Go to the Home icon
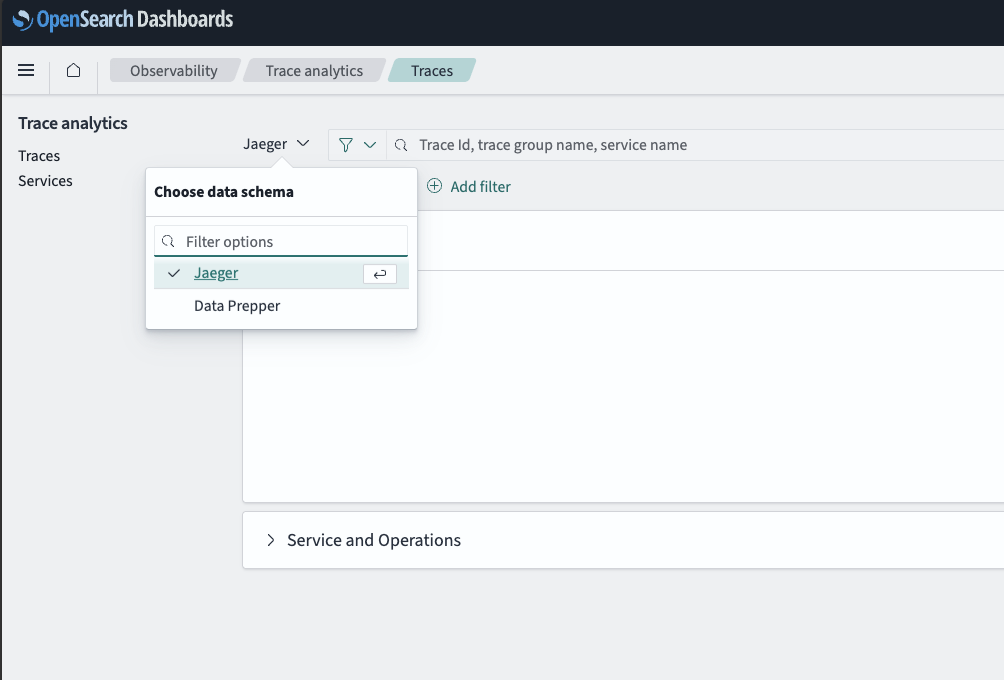The width and height of the screenshot is (1004, 680). coord(73,70)
